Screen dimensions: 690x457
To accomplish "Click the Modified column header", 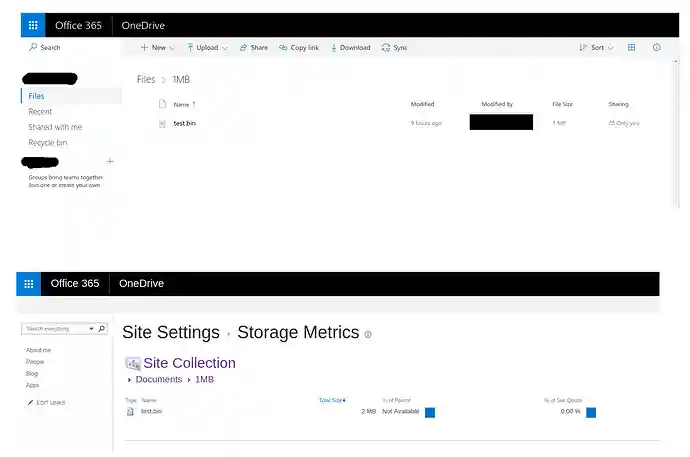I will tap(422, 104).
